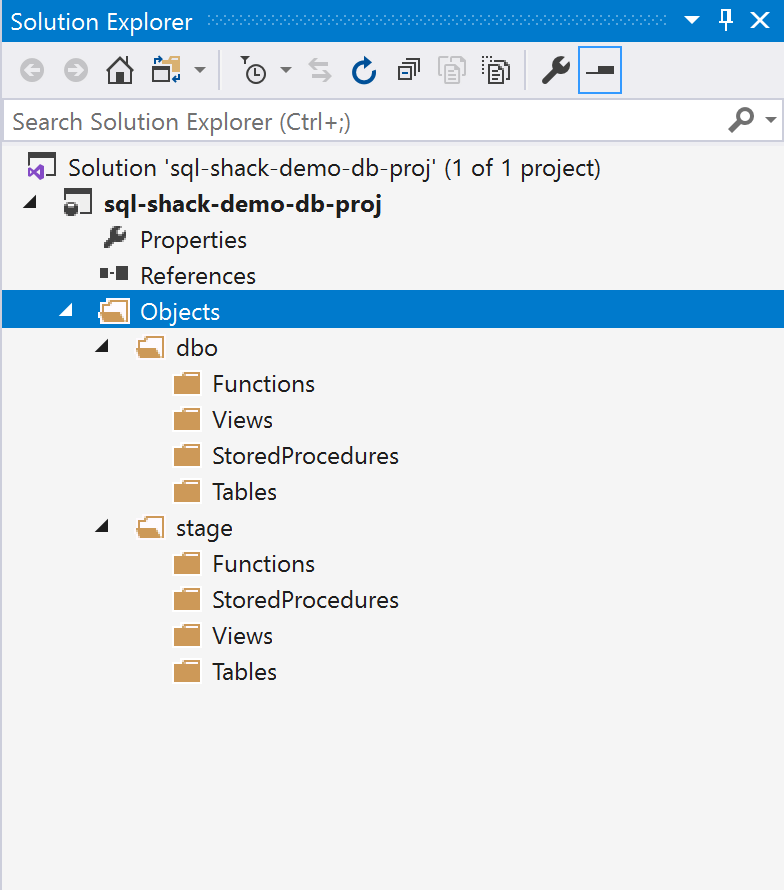Pin the Solution Explorer panel with pushpin
Screen dimensions: 784x890
click(727, 20)
